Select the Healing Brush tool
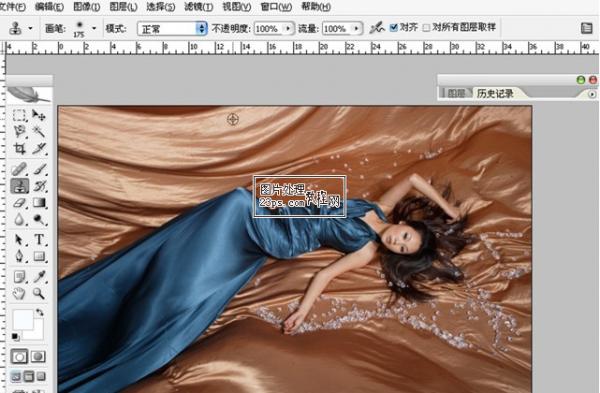 point(19,169)
